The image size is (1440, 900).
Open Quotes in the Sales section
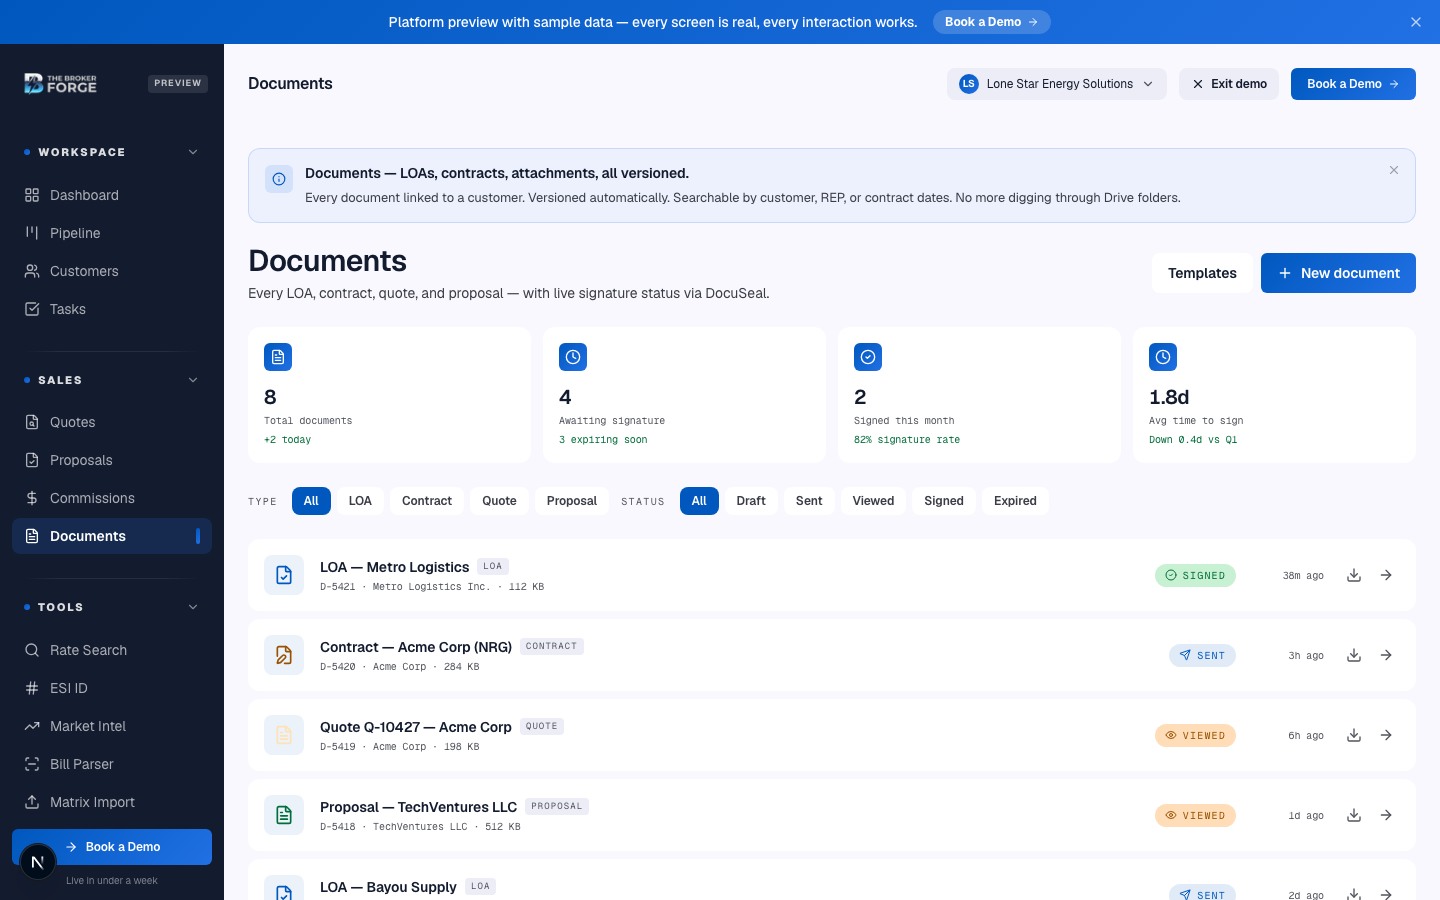coord(112,422)
